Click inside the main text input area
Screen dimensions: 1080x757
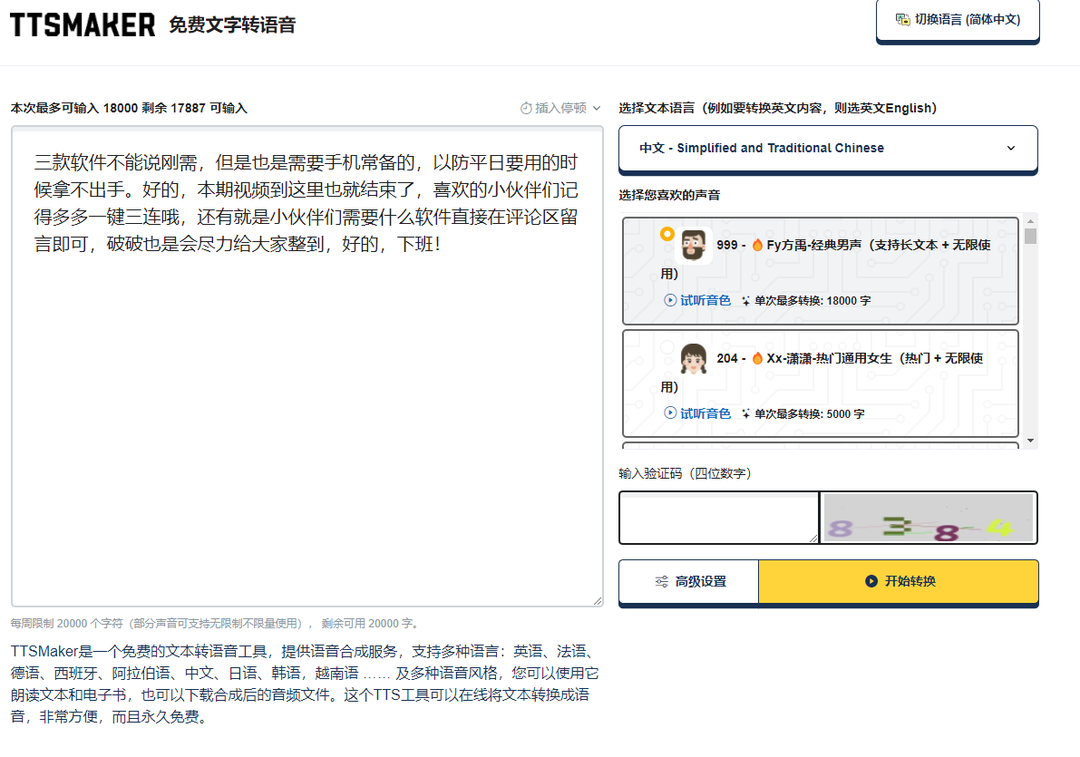(307, 366)
